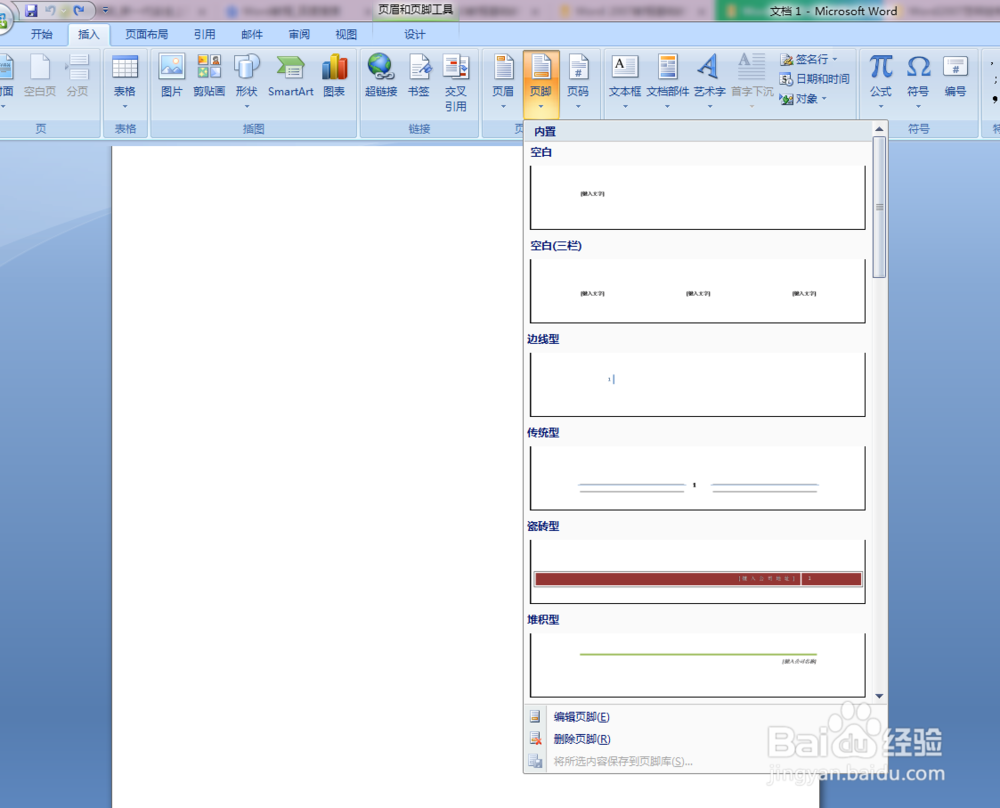Click the Undo icon in quick access toolbar

[x=50, y=10]
